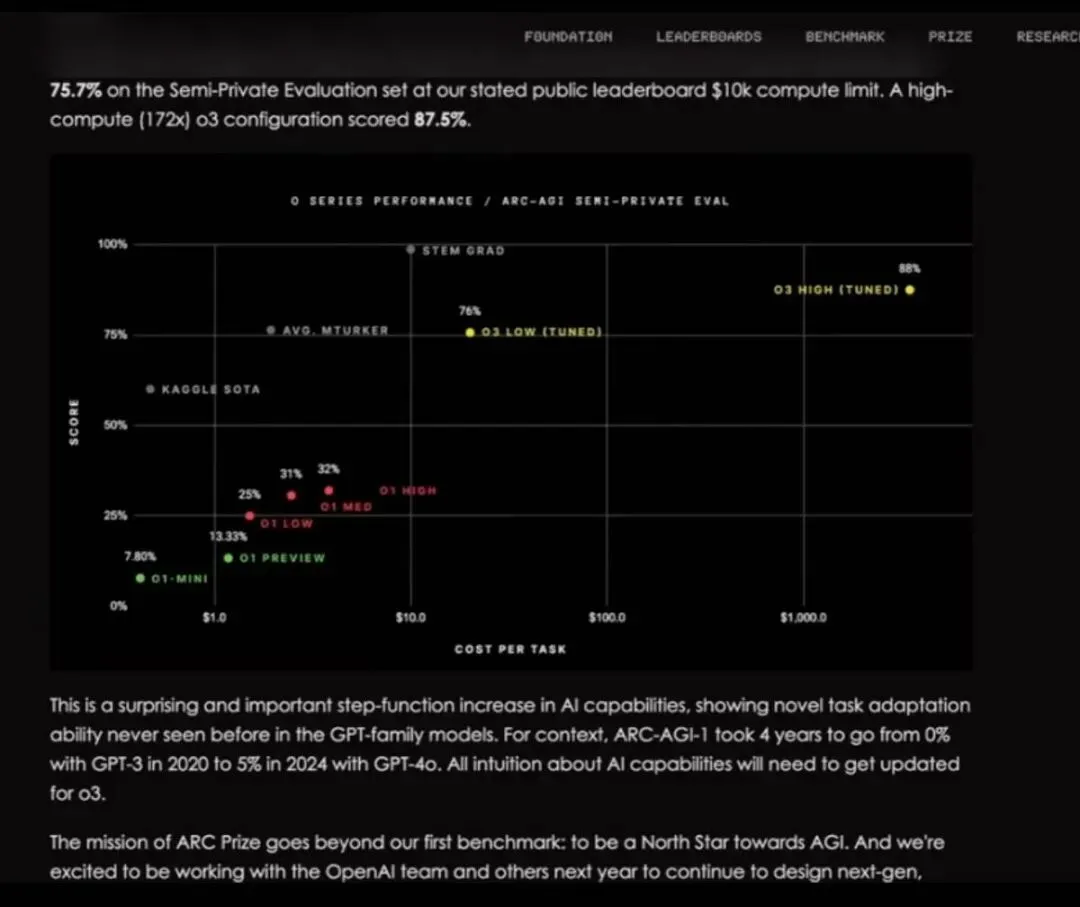This screenshot has height=907, width=1080.
Task: Open the Research nav item
Action: [1048, 37]
